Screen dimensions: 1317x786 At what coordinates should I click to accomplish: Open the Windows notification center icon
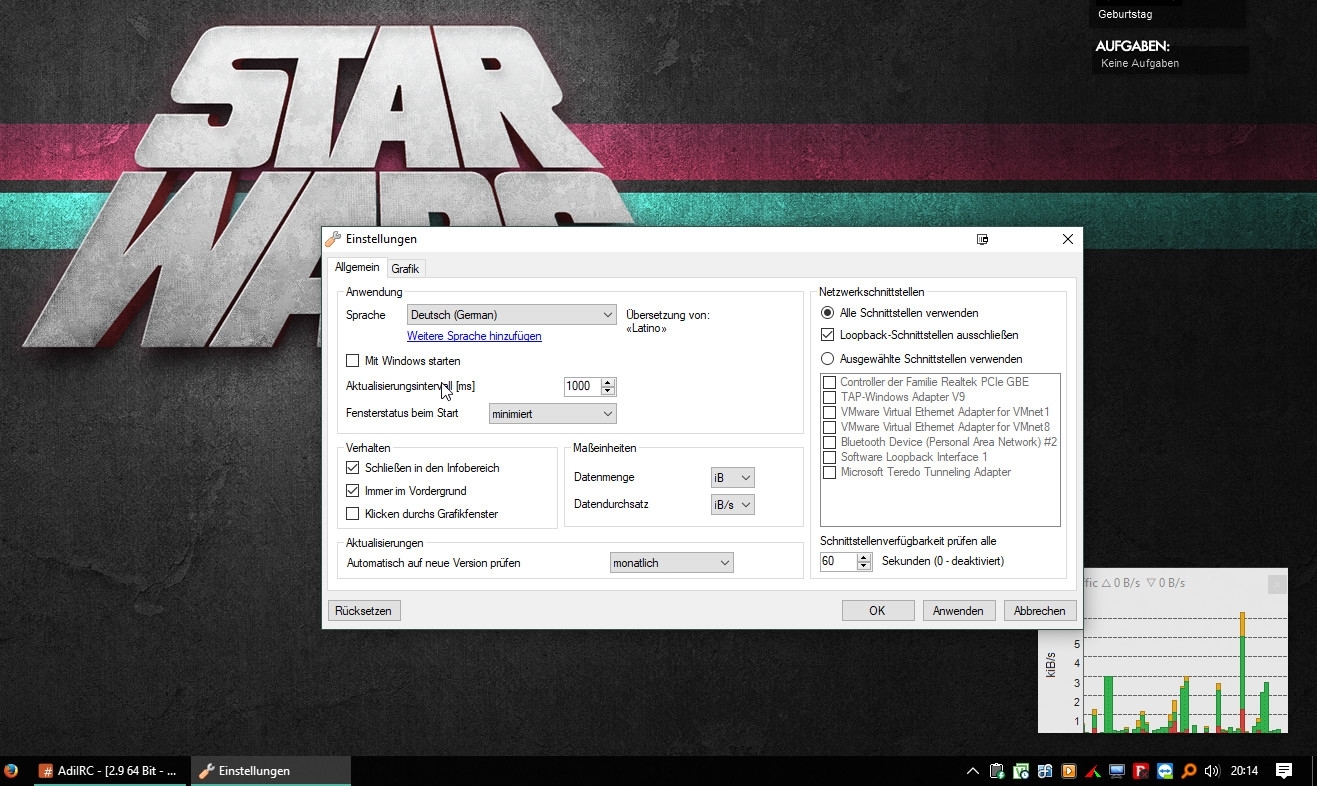[x=1284, y=771]
